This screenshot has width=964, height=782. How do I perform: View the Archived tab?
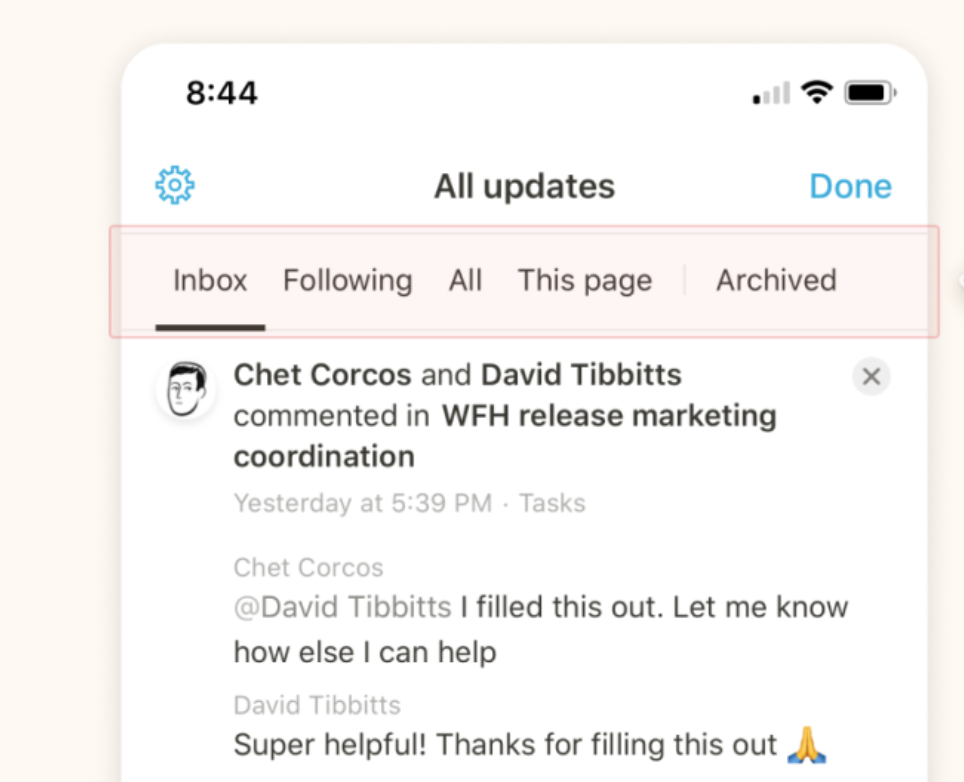click(776, 280)
